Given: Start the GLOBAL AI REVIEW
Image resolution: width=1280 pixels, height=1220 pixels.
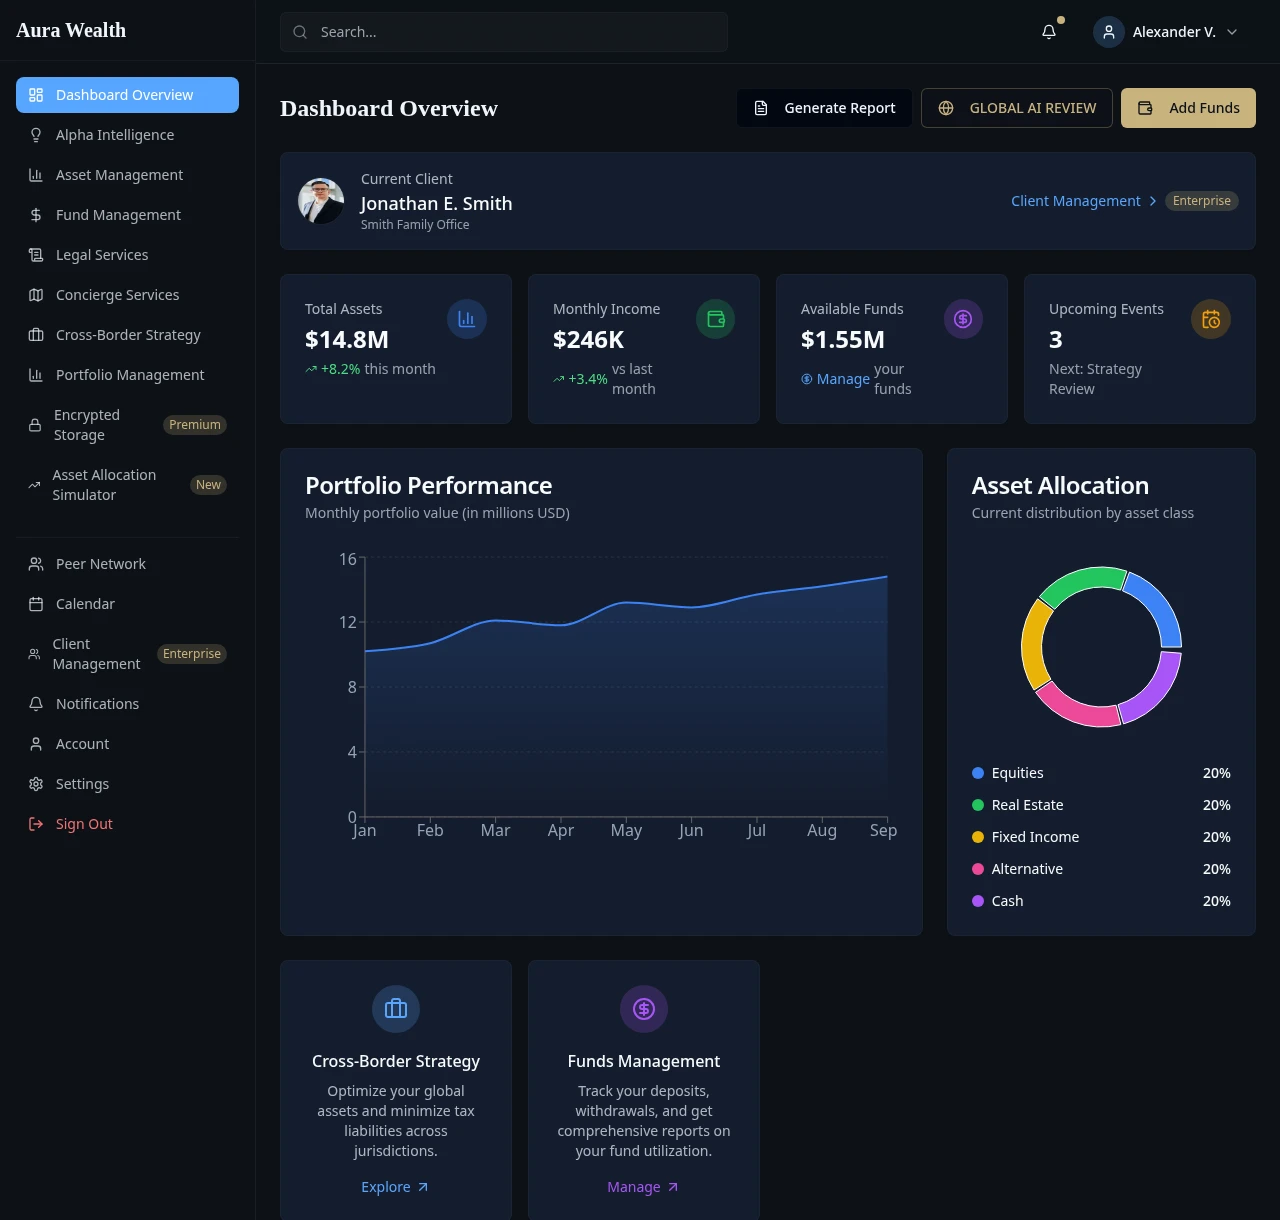Looking at the screenshot, I should pyautogui.click(x=1017, y=108).
